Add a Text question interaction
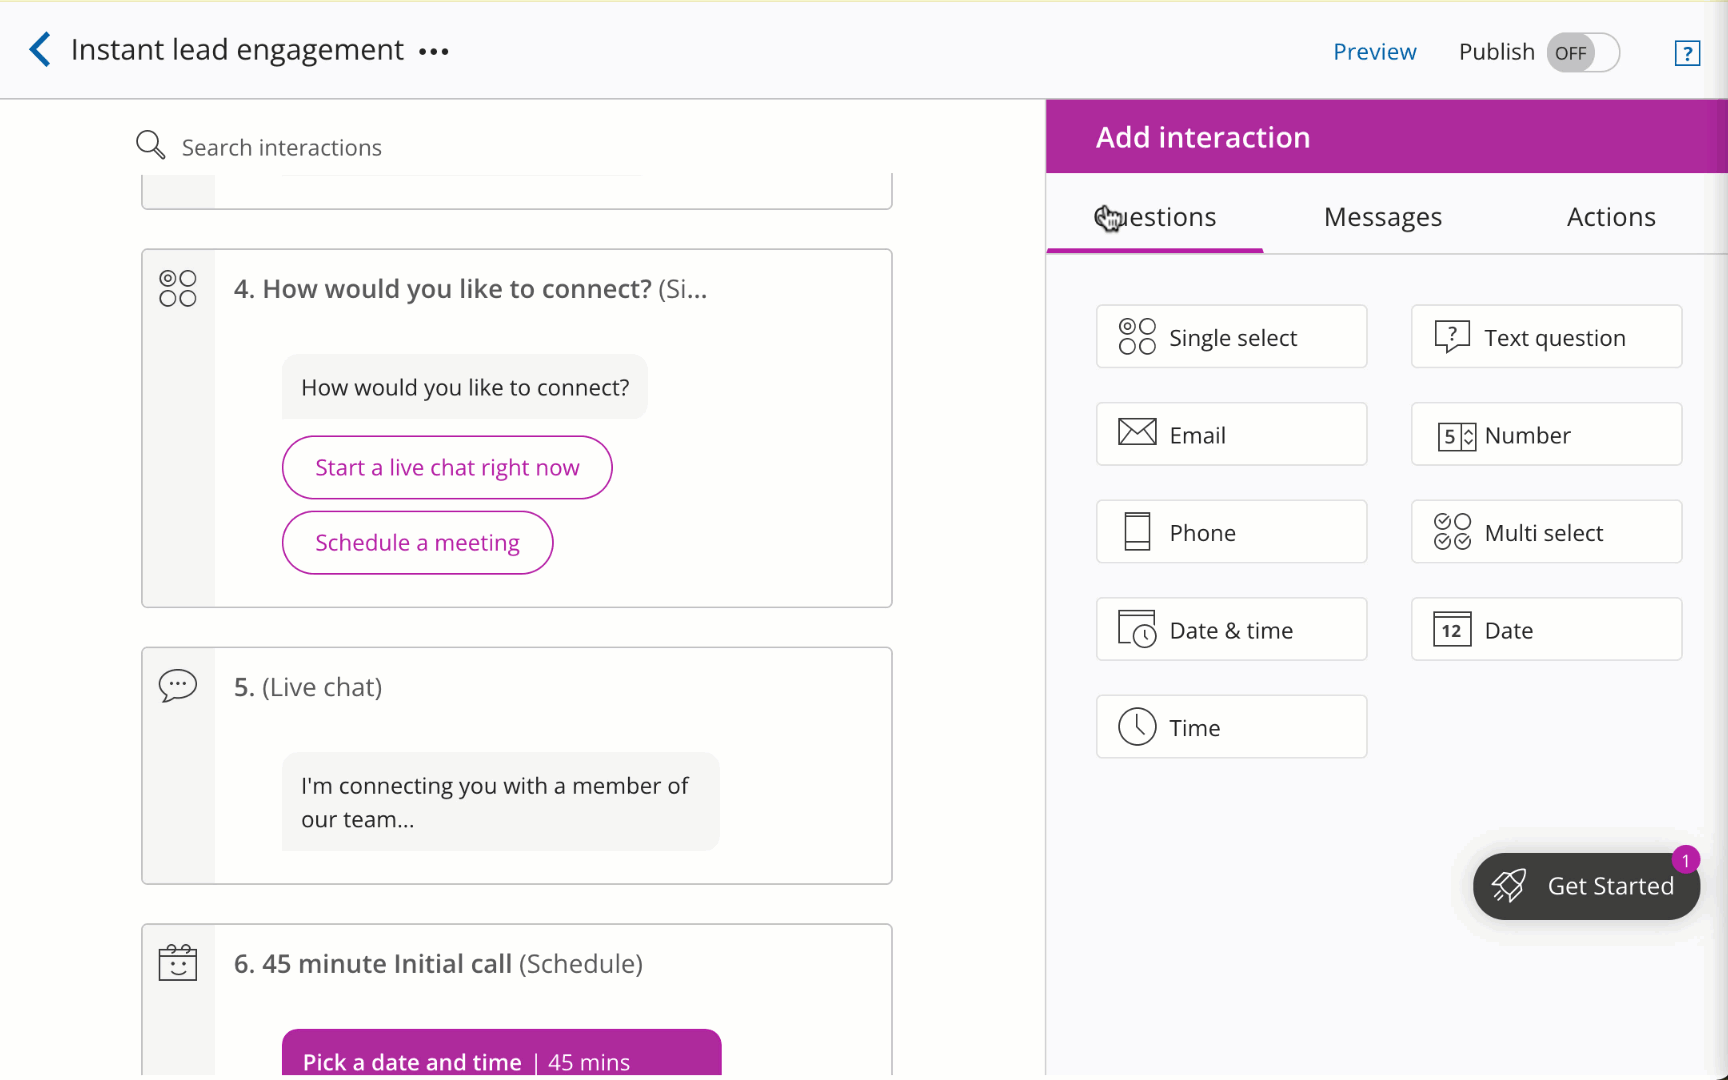 click(1546, 337)
